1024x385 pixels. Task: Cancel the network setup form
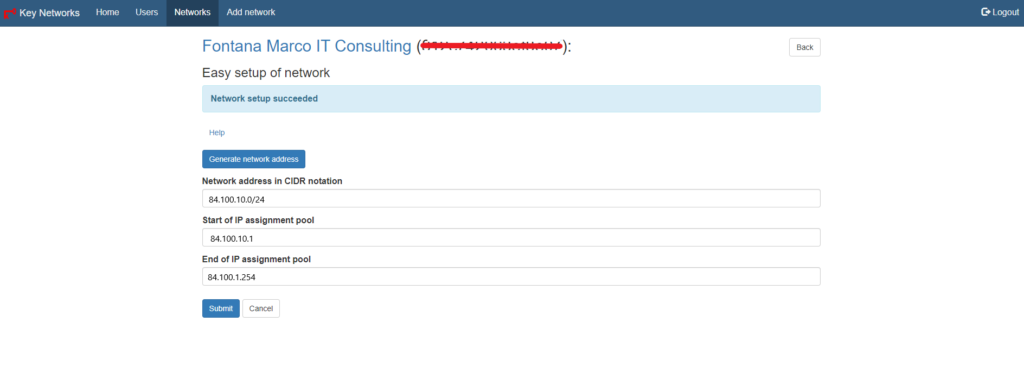coord(261,309)
